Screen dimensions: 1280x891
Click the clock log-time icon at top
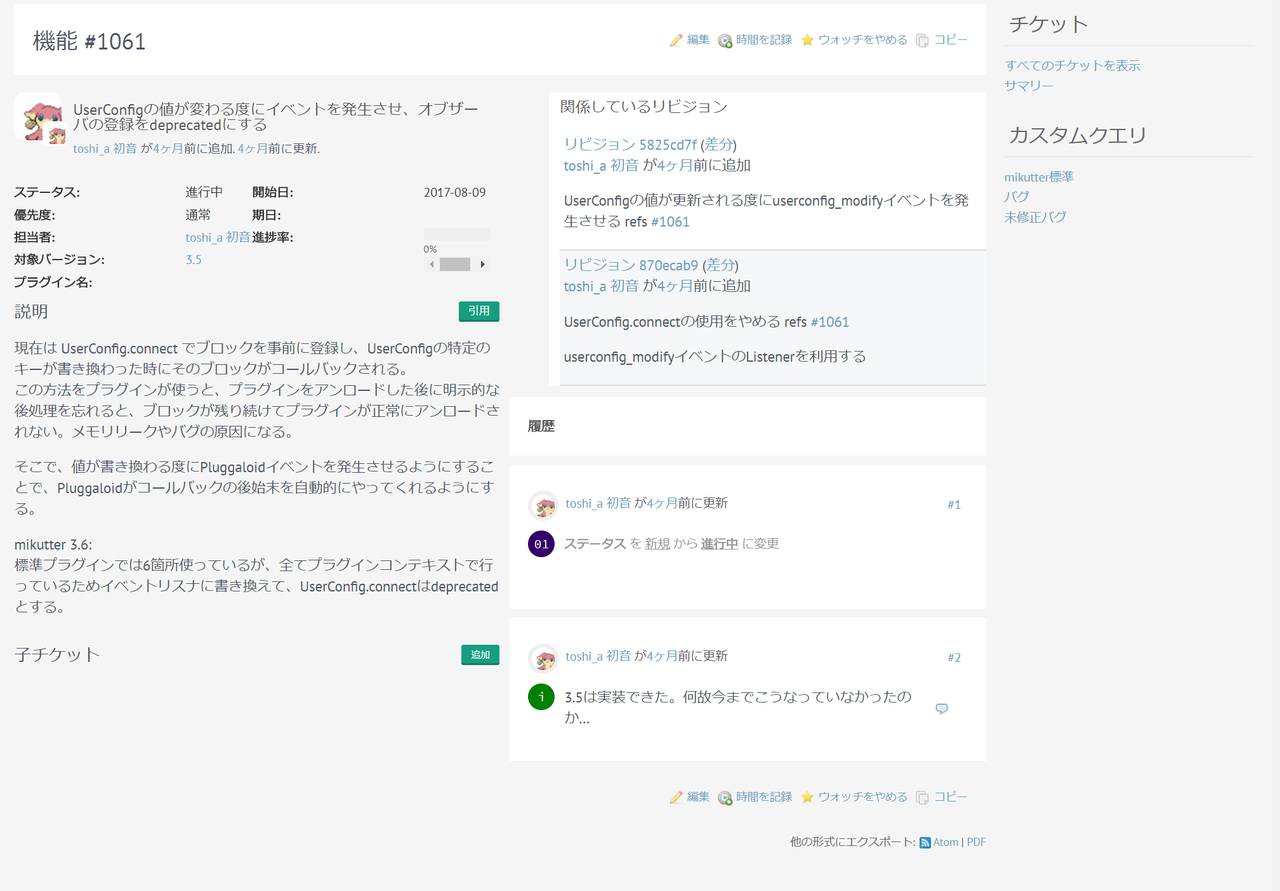[725, 41]
